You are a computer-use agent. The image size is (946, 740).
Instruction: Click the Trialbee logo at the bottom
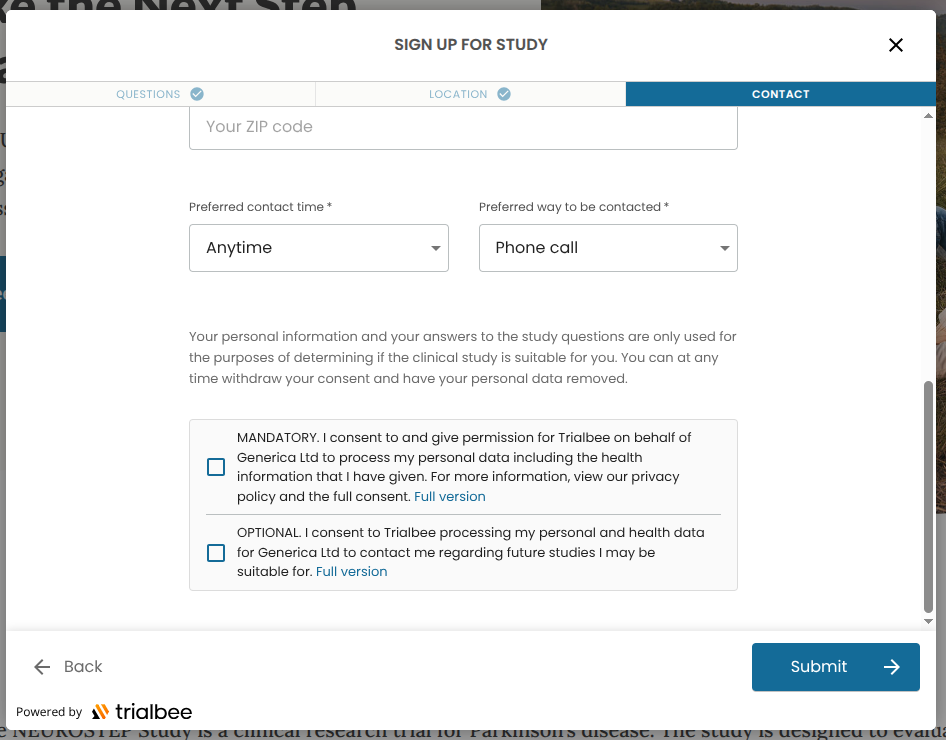tap(141, 711)
